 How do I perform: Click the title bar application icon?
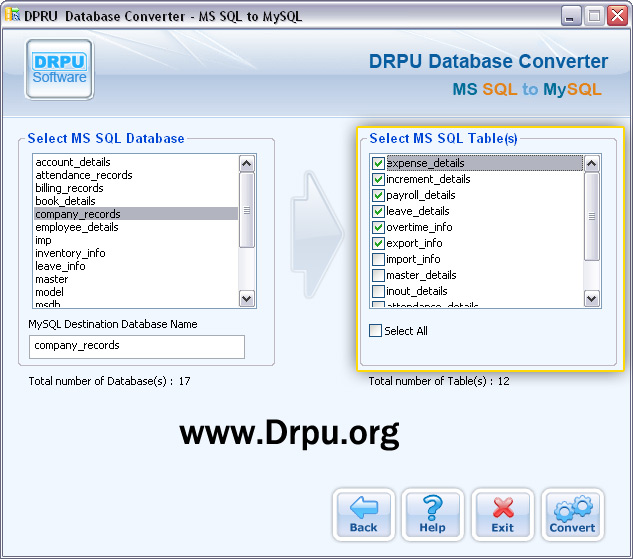tap(12, 15)
